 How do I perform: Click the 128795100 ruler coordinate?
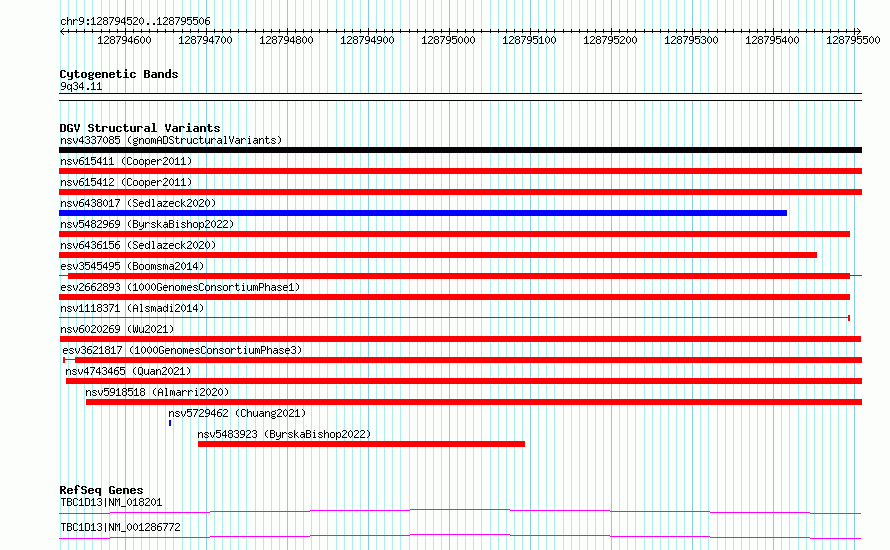(x=529, y=40)
